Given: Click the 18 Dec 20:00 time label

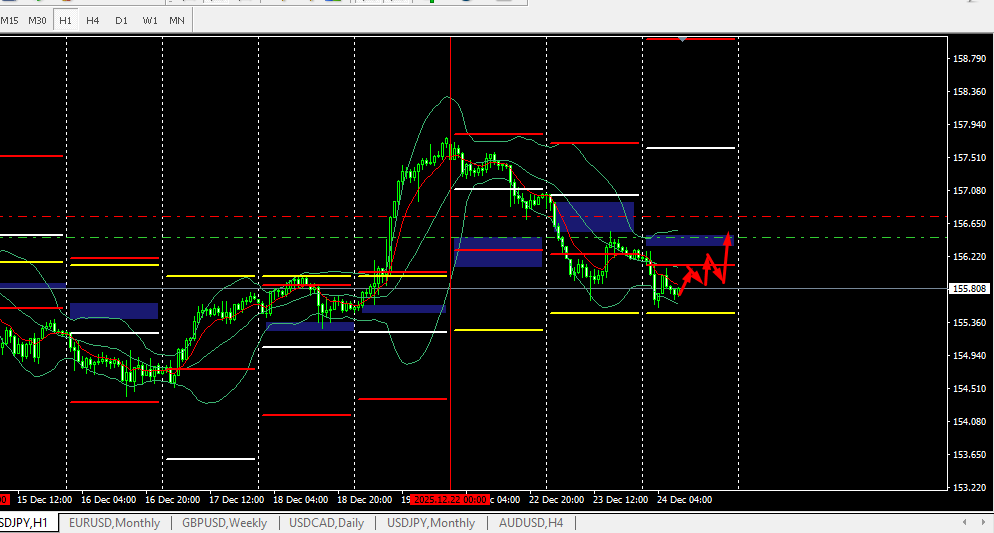Looking at the screenshot, I should [365, 499].
